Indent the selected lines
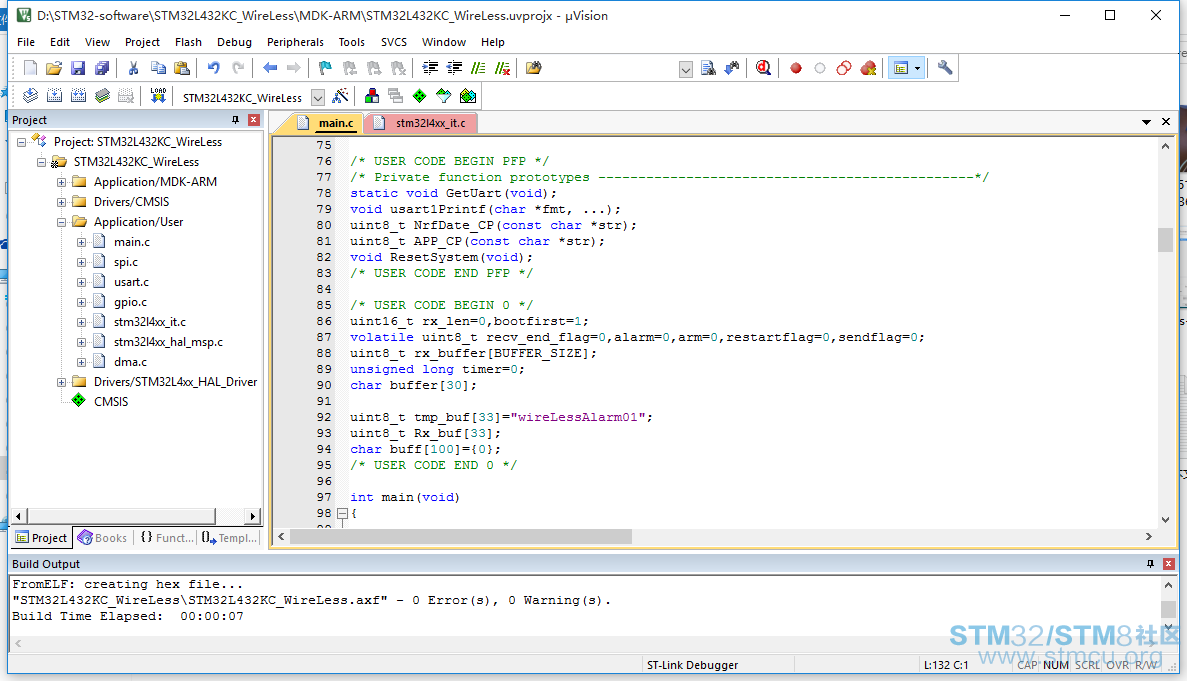Screen dimensions: 1187x681 [x=430, y=68]
